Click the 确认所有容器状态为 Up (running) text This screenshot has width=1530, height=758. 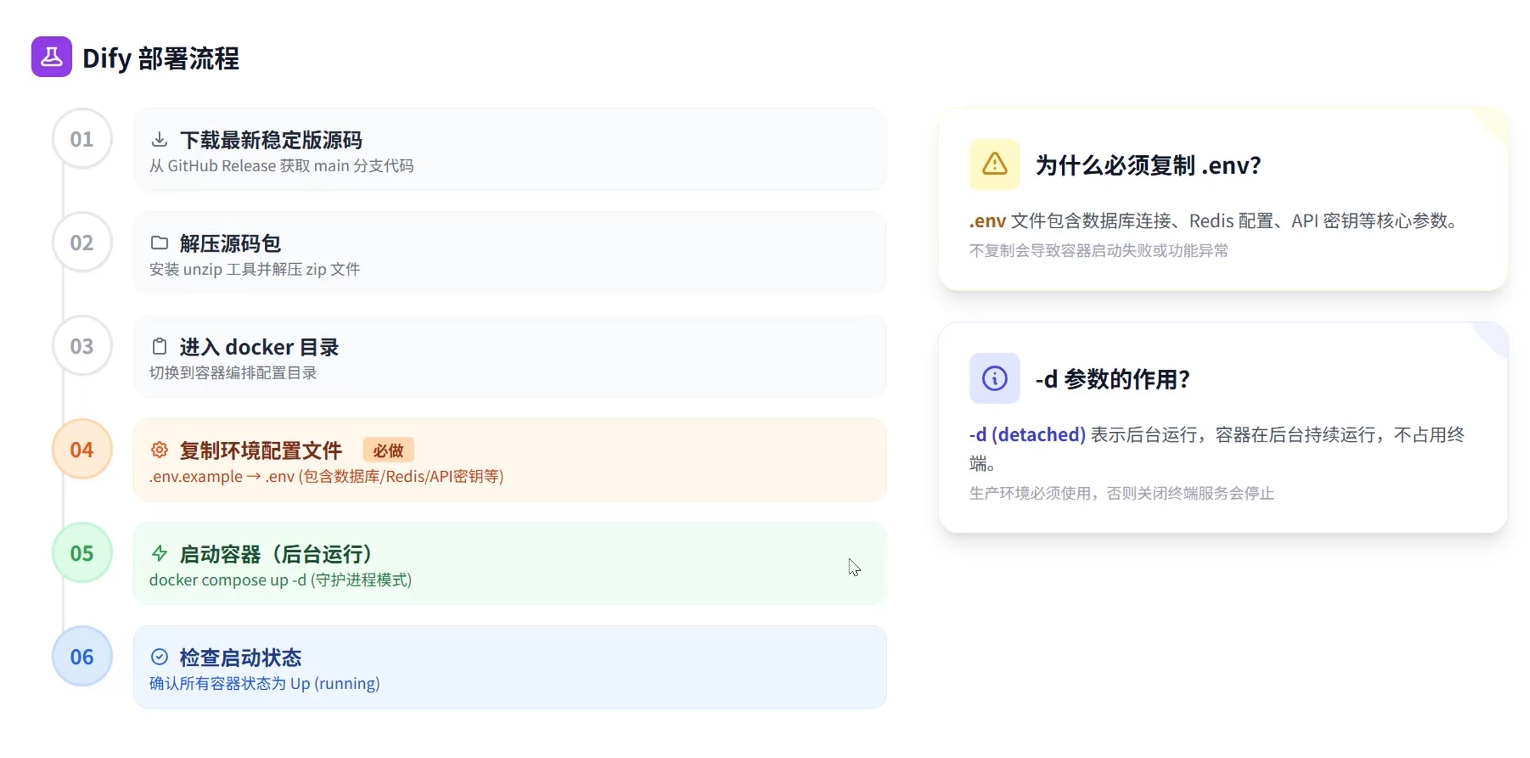[x=264, y=684]
